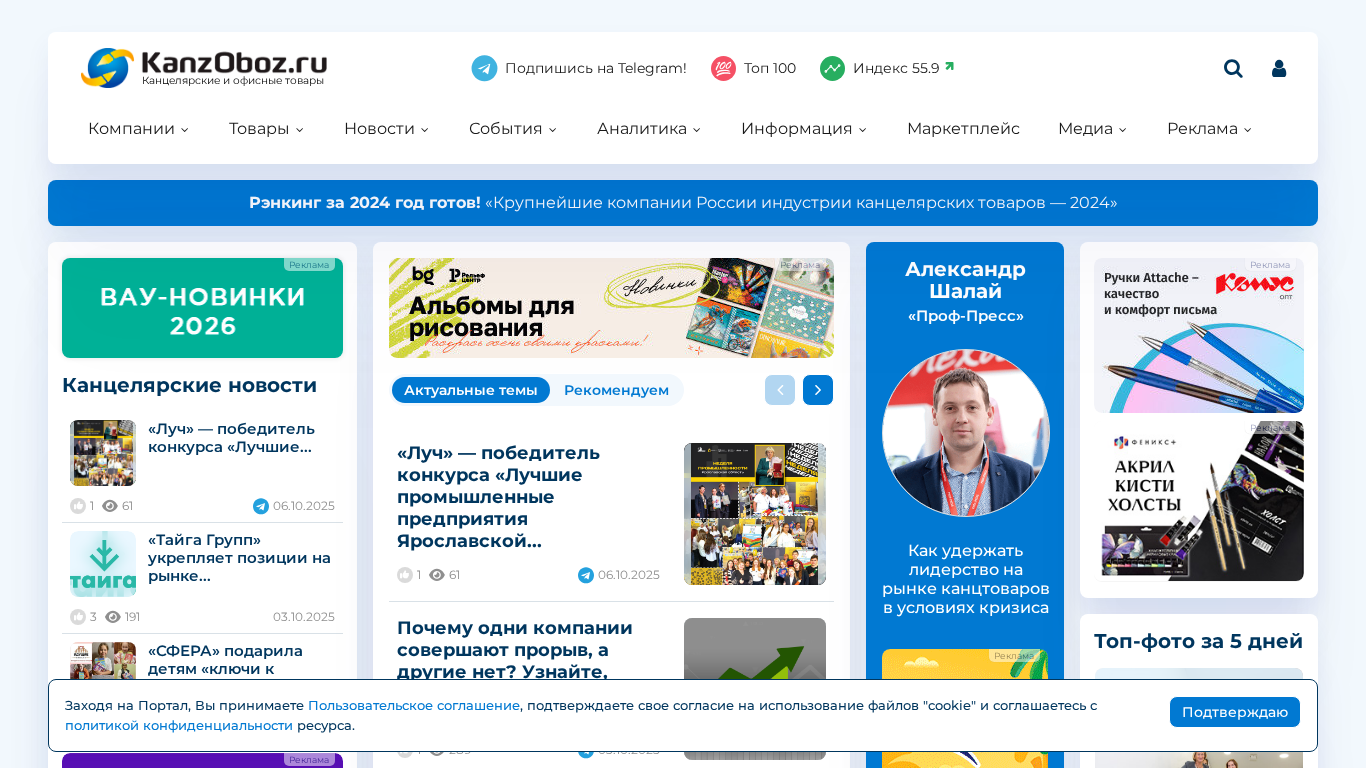
Task: Go to the next slide with right arrow
Action: pyautogui.click(x=818, y=390)
